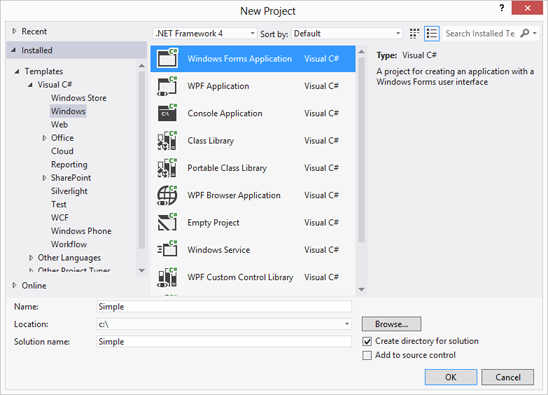Click the search magnifier icon
This screenshot has height=395, width=548.
click(525, 33)
